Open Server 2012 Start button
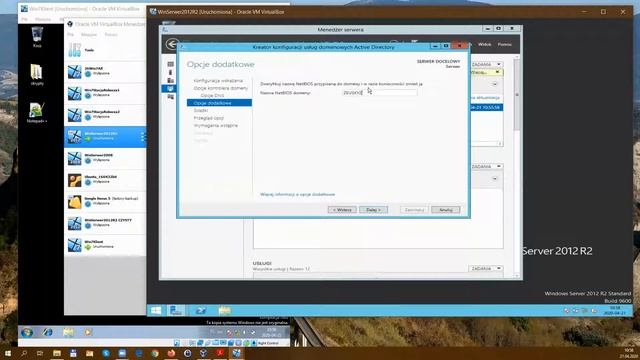The height and width of the screenshot is (360, 640). [156, 311]
